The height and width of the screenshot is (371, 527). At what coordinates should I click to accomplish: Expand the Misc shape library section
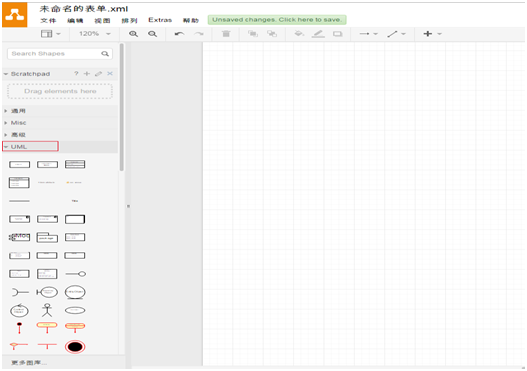coord(60,123)
